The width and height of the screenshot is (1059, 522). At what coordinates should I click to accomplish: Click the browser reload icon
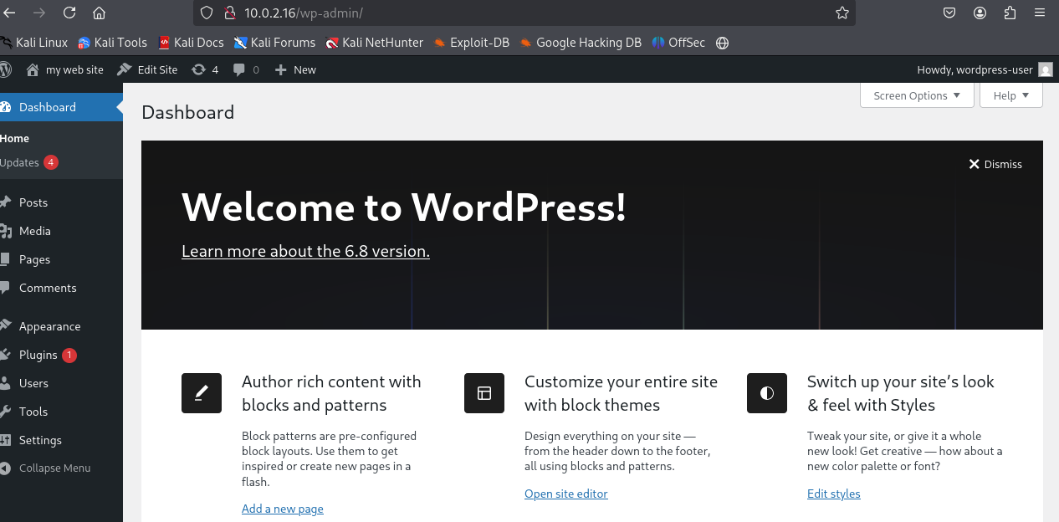tap(69, 13)
